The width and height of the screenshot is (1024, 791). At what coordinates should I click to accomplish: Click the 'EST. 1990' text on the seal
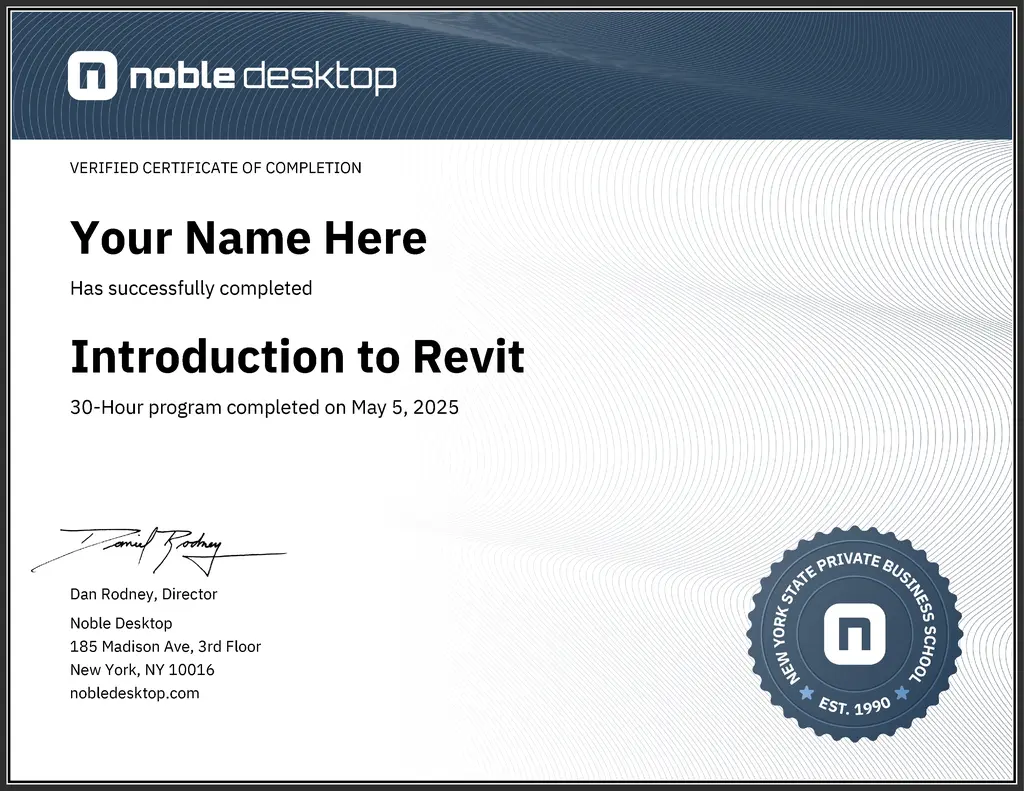(855, 706)
